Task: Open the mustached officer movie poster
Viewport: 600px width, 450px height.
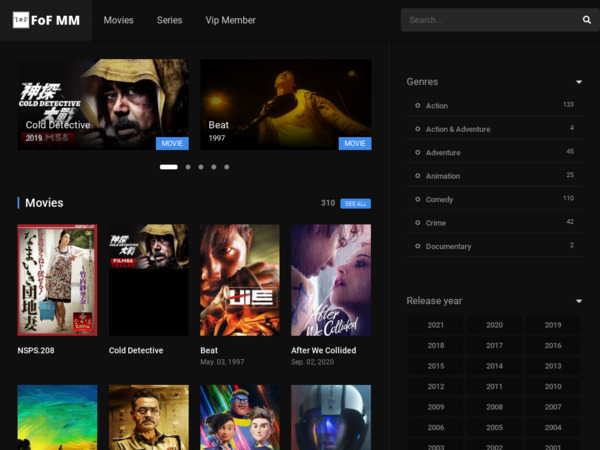Action: [x=148, y=417]
